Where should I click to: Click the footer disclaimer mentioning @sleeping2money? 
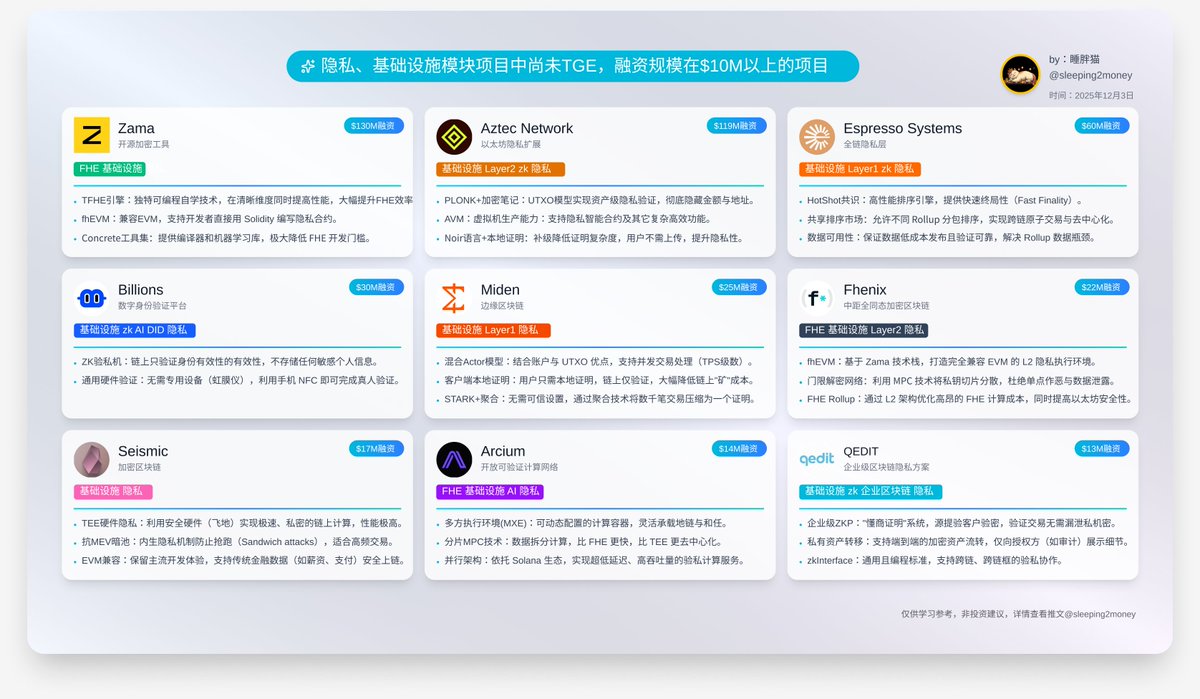click(x=1018, y=614)
